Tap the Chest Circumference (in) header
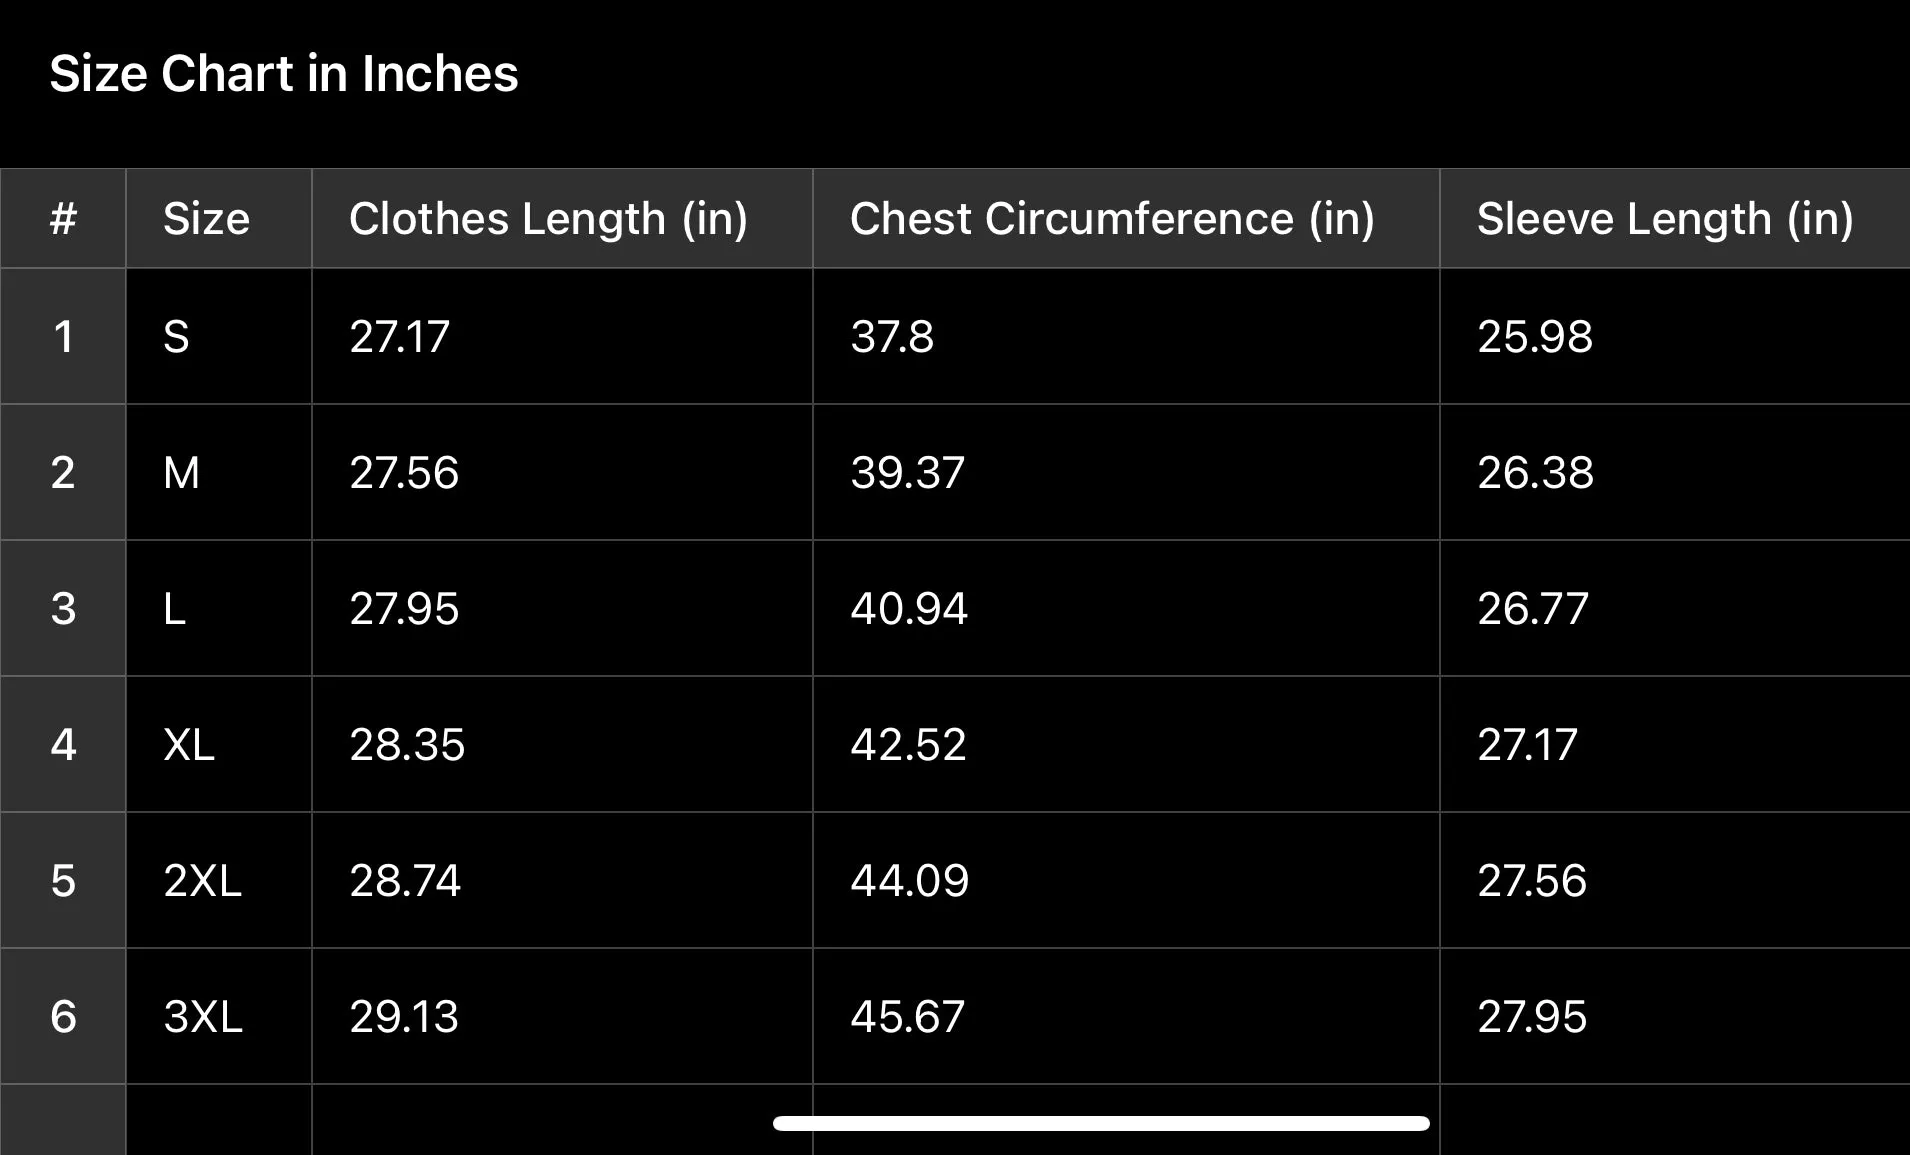This screenshot has height=1155, width=1910. (1126, 218)
